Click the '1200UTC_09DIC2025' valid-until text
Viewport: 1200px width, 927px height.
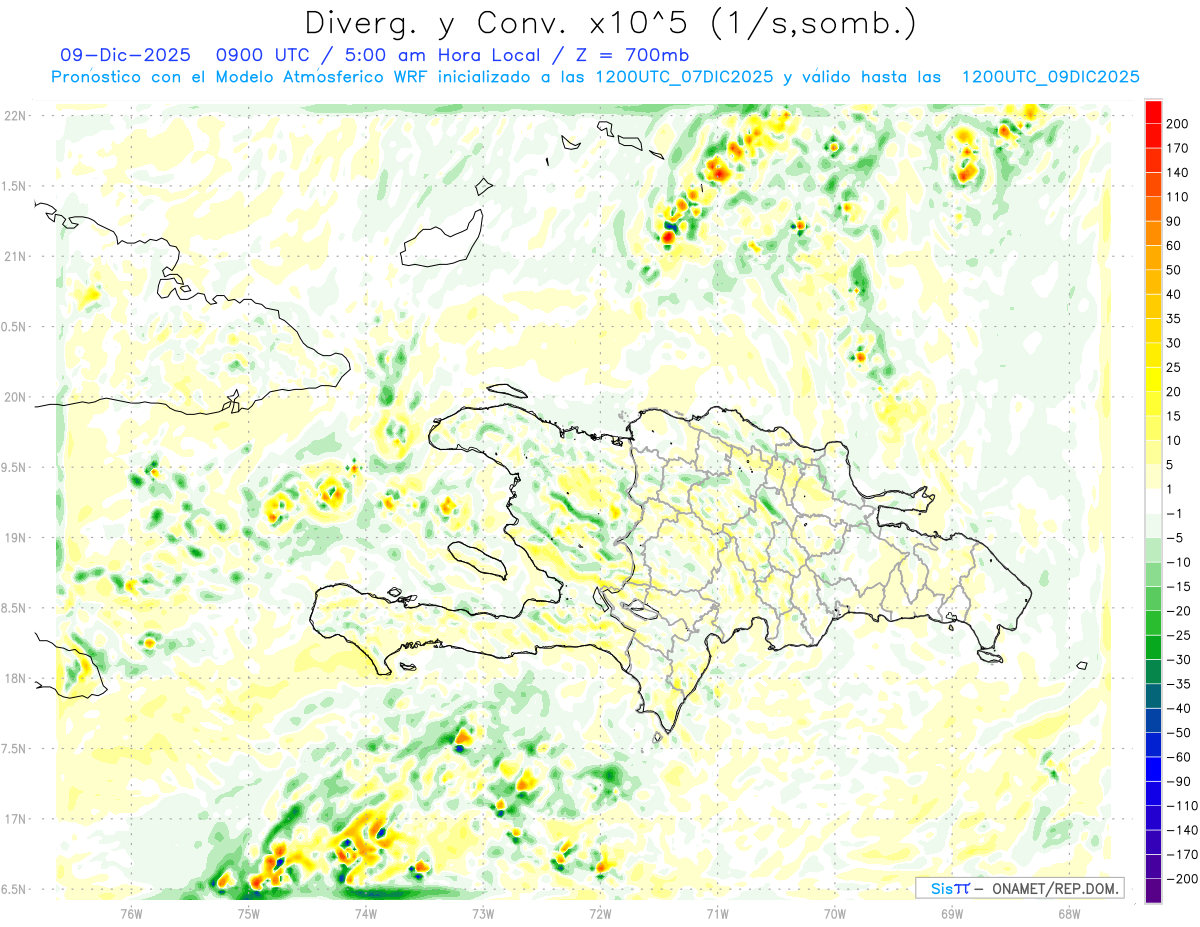click(x=1050, y=77)
